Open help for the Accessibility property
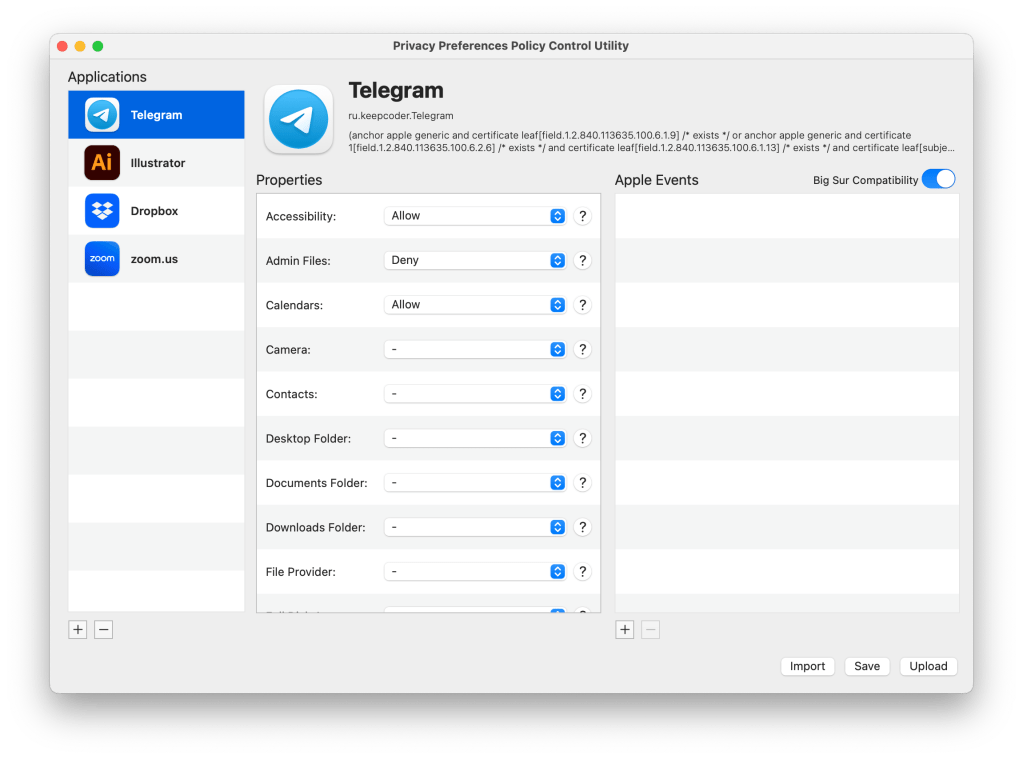 tap(583, 216)
